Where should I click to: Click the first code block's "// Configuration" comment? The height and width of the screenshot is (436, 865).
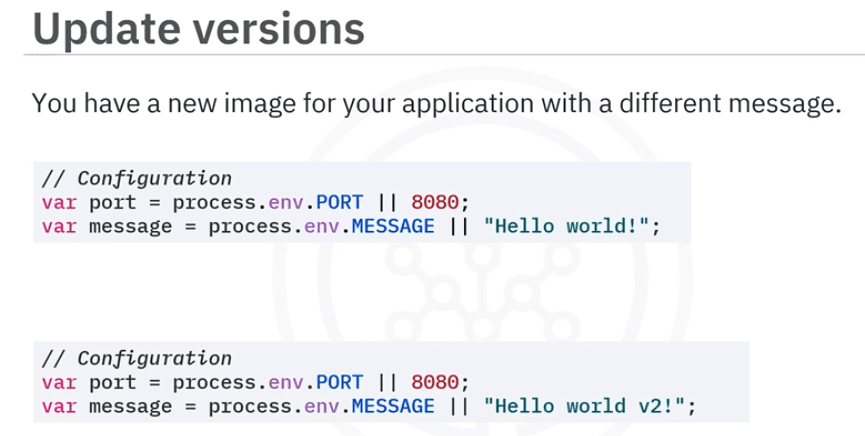pyautogui.click(x=136, y=179)
